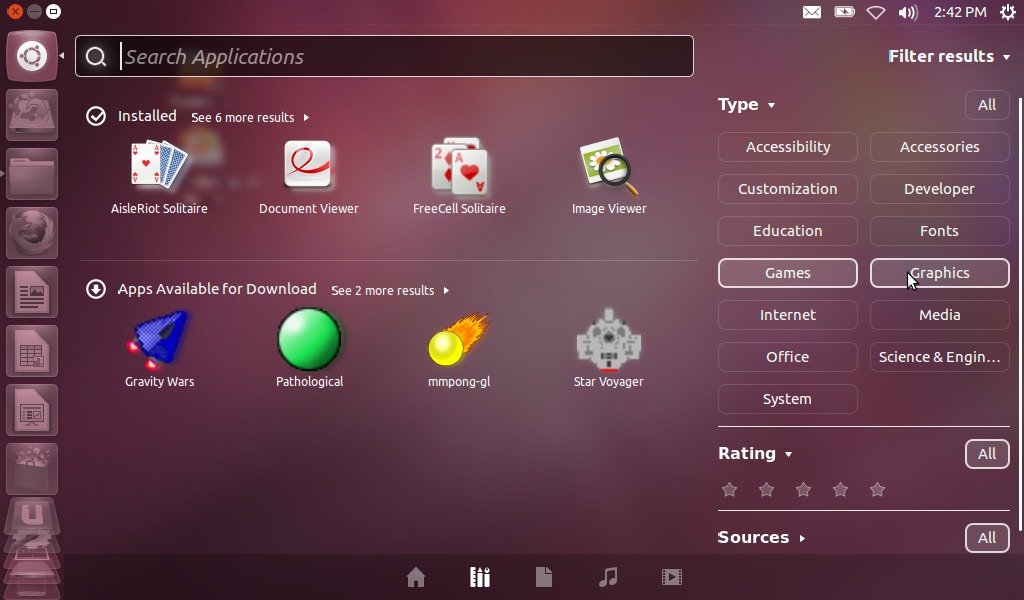Focus the Search Applications field
The image size is (1024, 600).
point(384,56)
